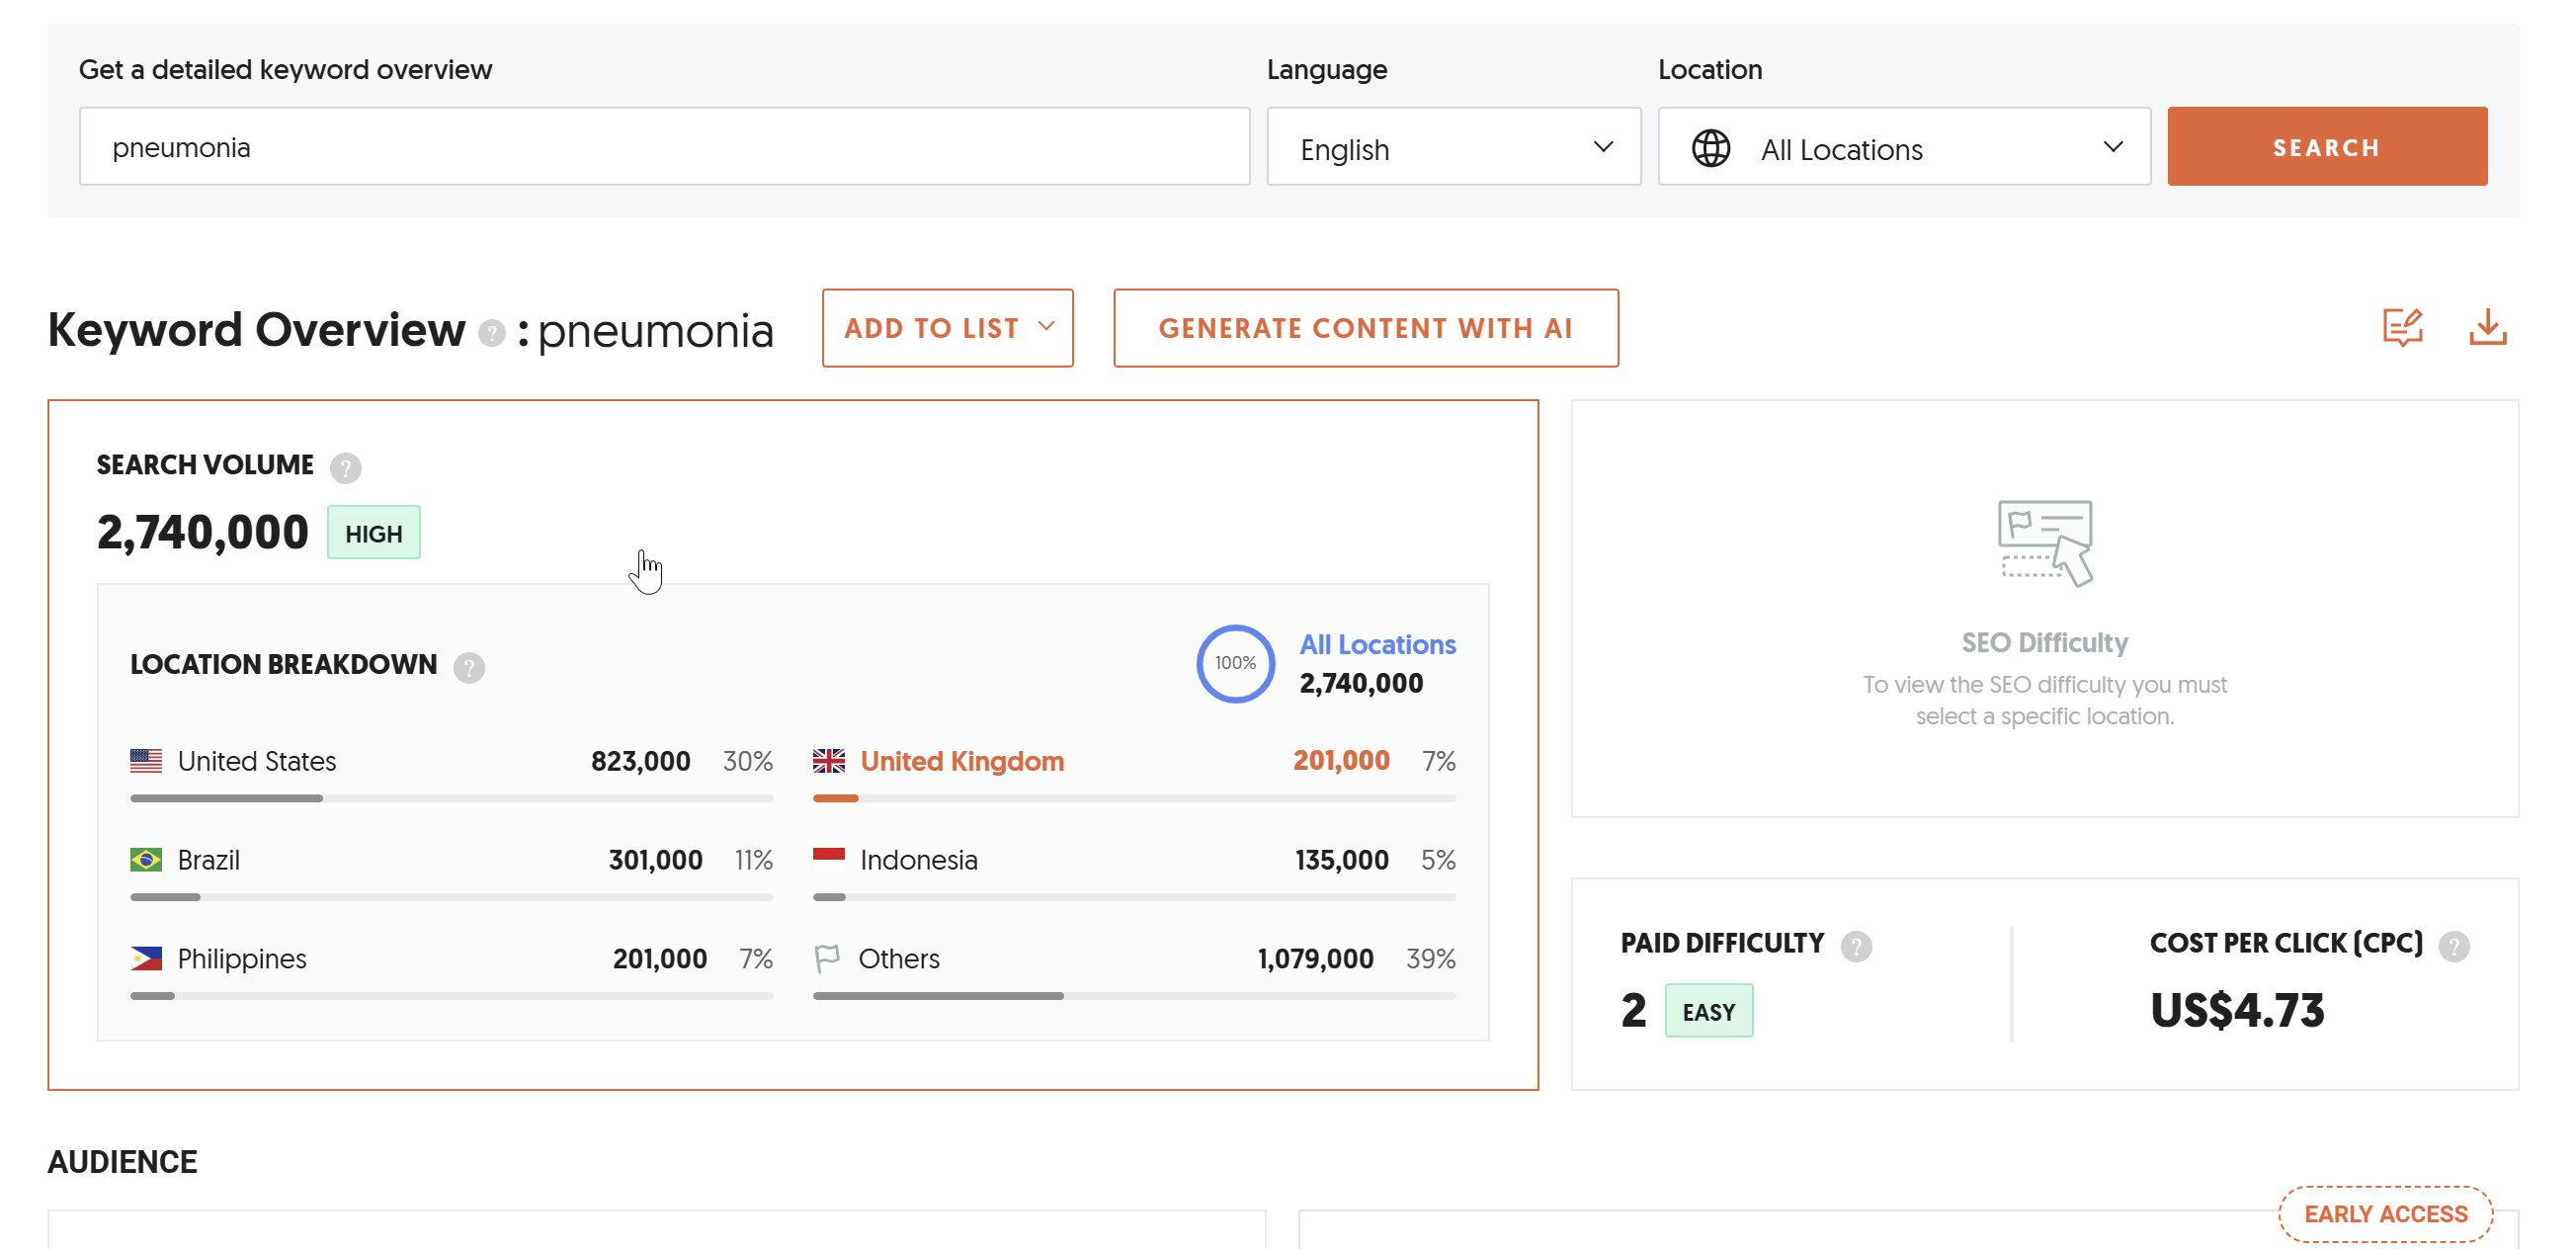Select the All Locations 100% link
The height and width of the screenshot is (1249, 2576).
pyautogui.click(x=1325, y=663)
